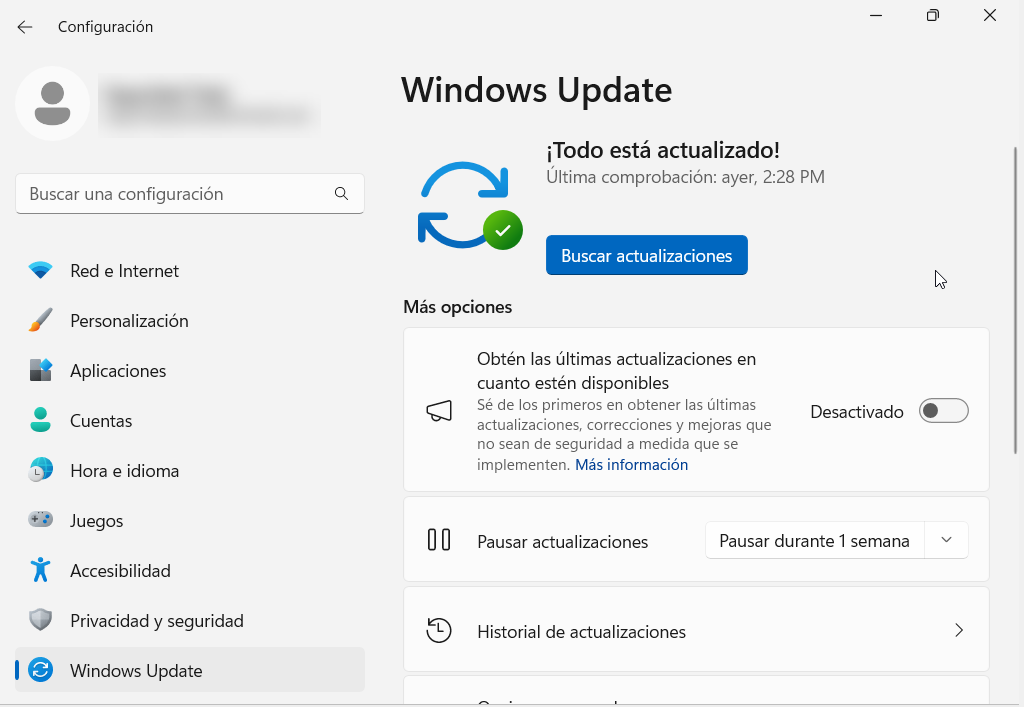Click the large update sync status icon

(x=470, y=205)
